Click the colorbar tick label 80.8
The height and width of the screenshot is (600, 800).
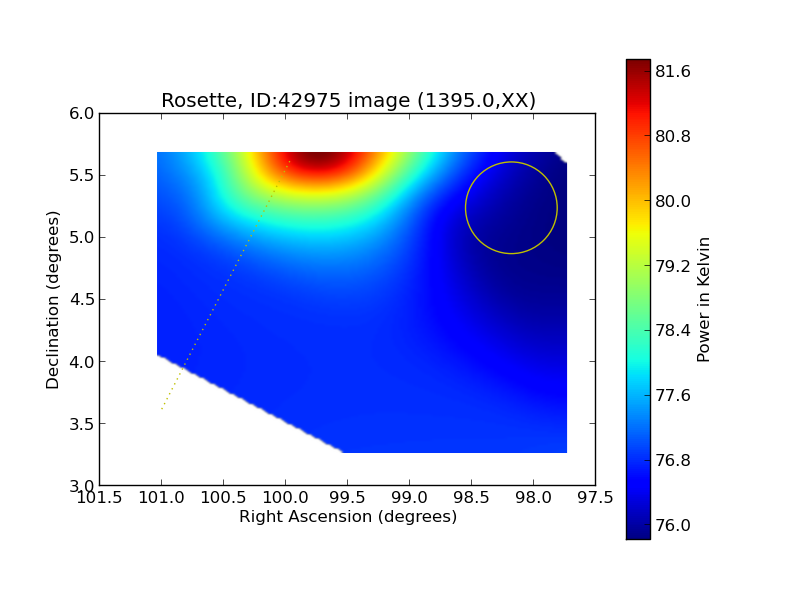(672, 136)
